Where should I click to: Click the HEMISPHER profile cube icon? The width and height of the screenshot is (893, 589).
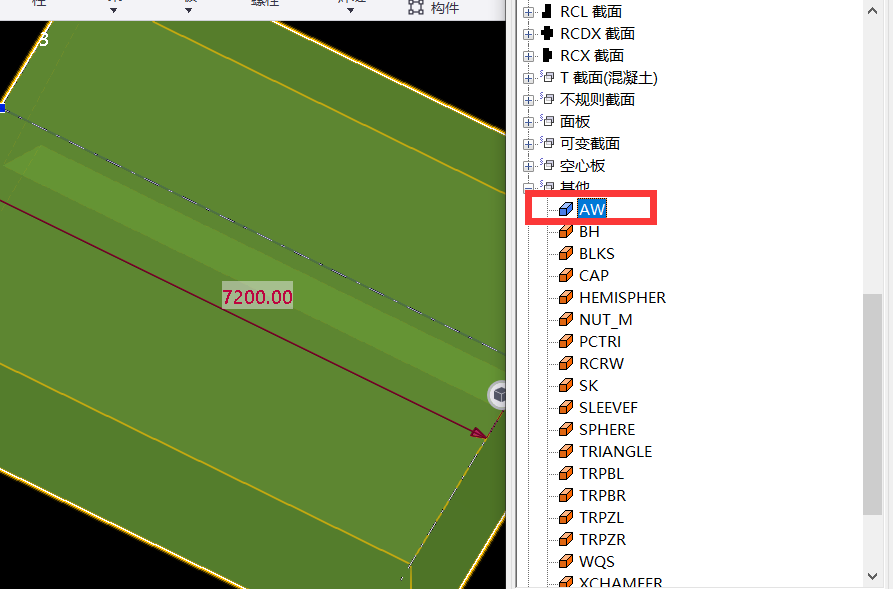tap(566, 297)
